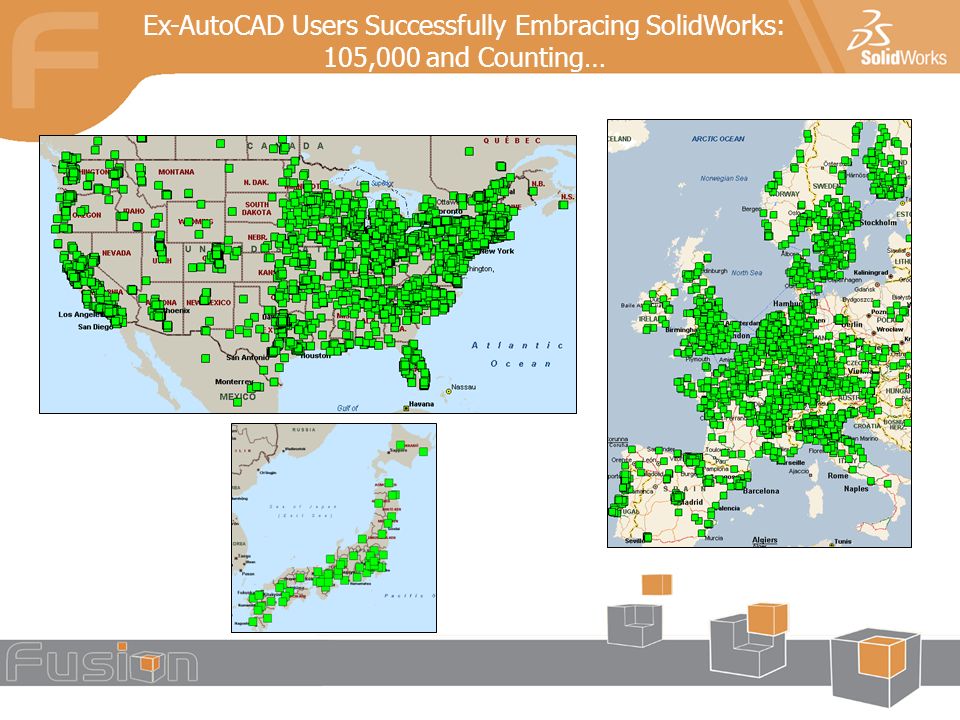Select the United States user map image
Image resolution: width=960 pixels, height=720 pixels.
308,274
